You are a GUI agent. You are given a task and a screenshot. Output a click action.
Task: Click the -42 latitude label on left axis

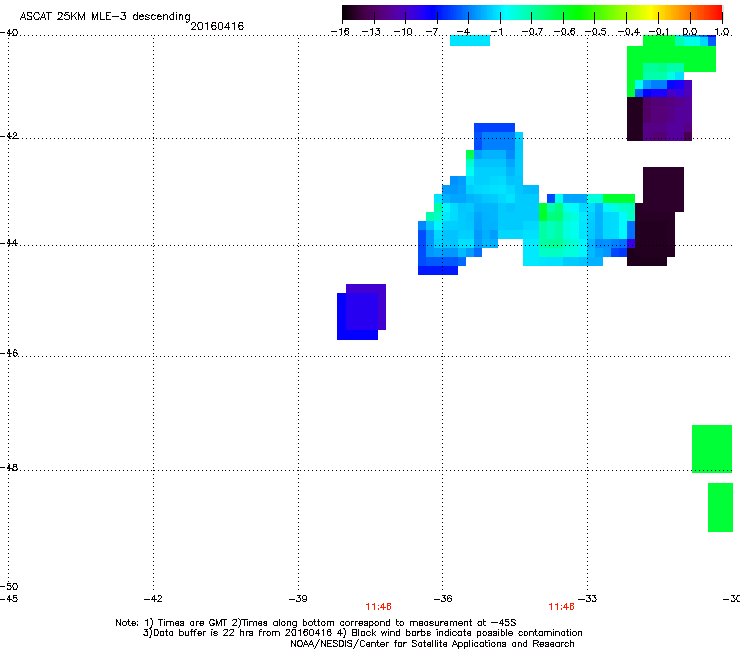tap(9, 135)
